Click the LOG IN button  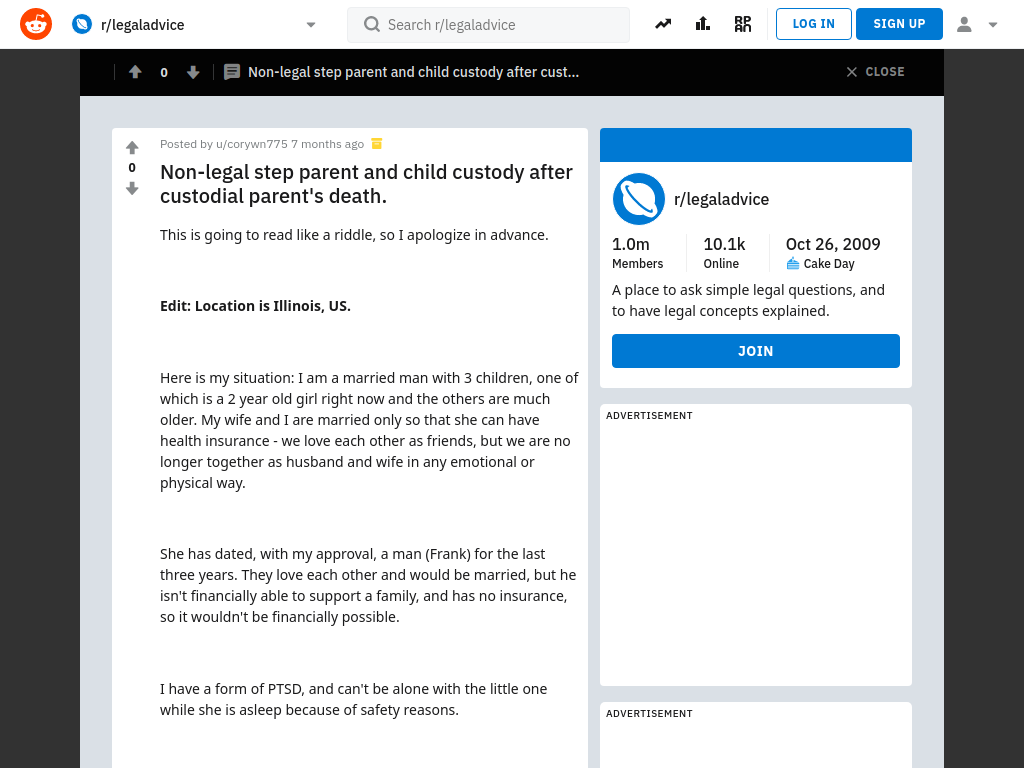tap(814, 24)
